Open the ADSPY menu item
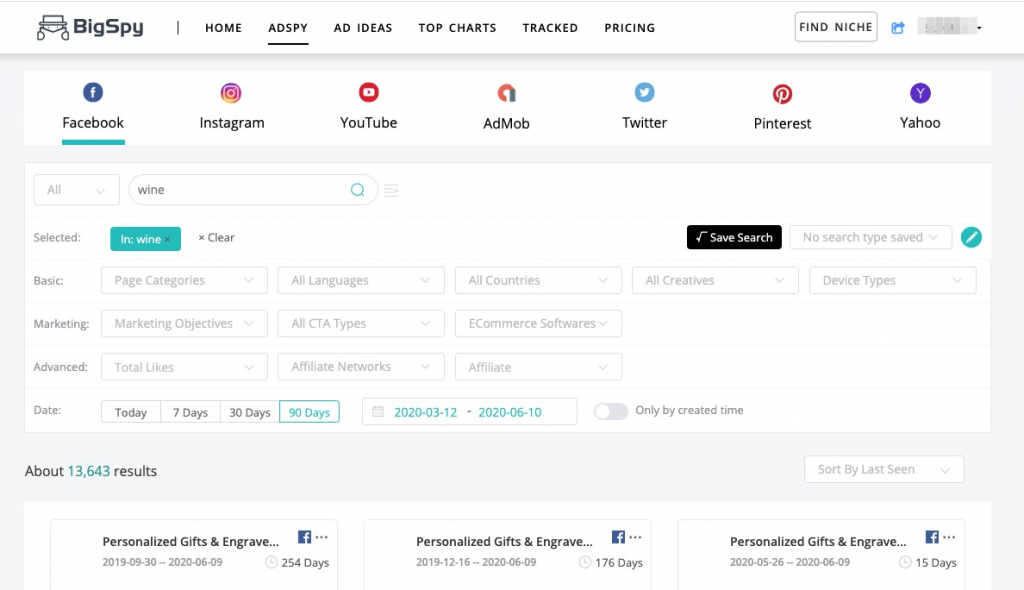 tap(288, 27)
